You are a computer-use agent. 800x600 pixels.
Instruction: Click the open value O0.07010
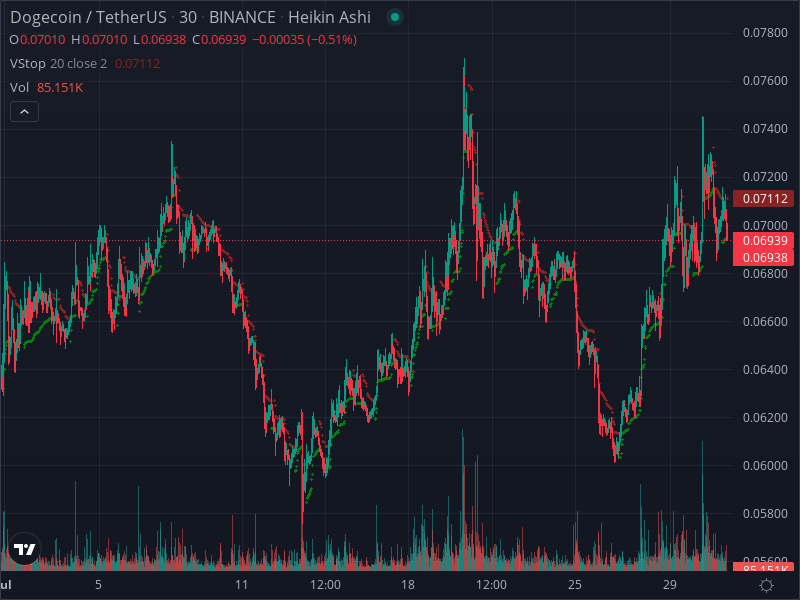(x=38, y=40)
